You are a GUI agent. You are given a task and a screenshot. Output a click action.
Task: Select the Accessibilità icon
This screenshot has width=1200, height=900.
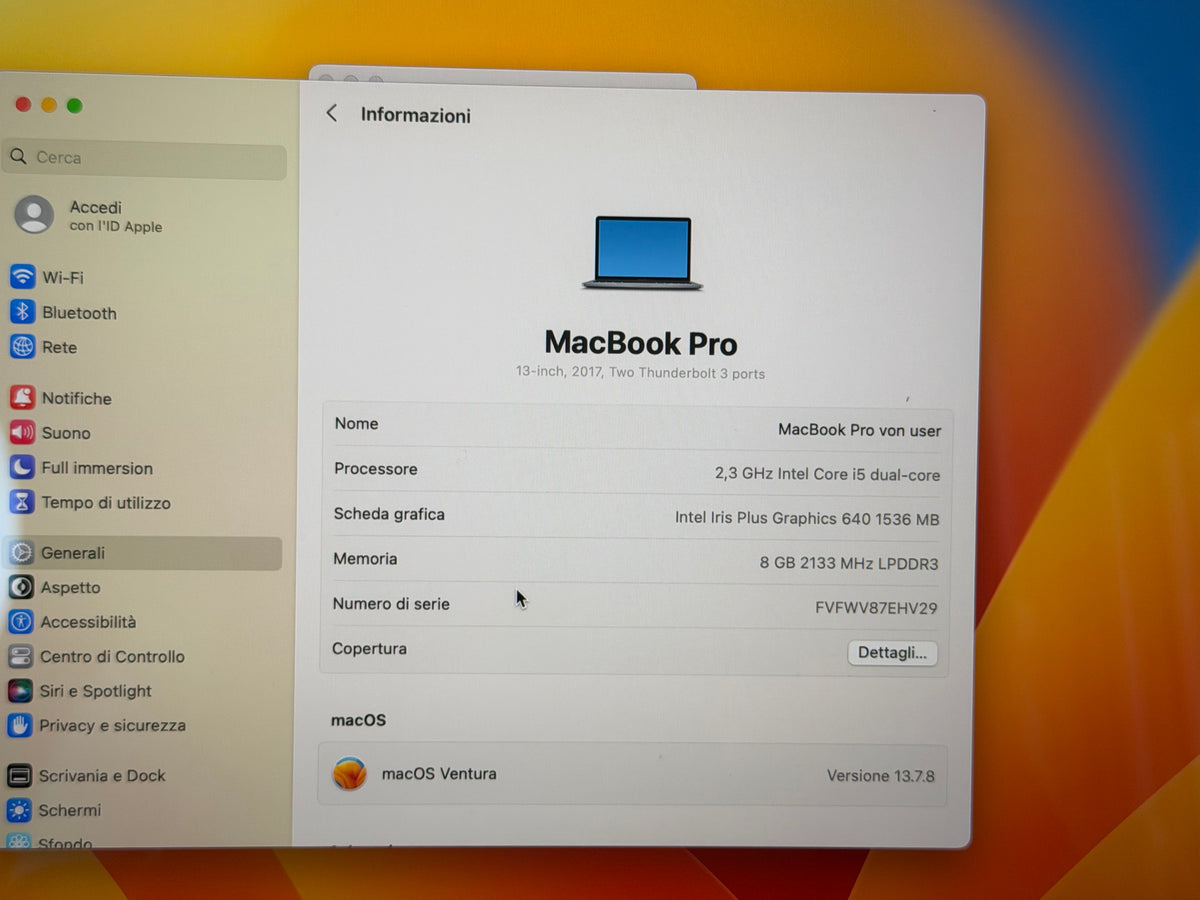(21, 621)
